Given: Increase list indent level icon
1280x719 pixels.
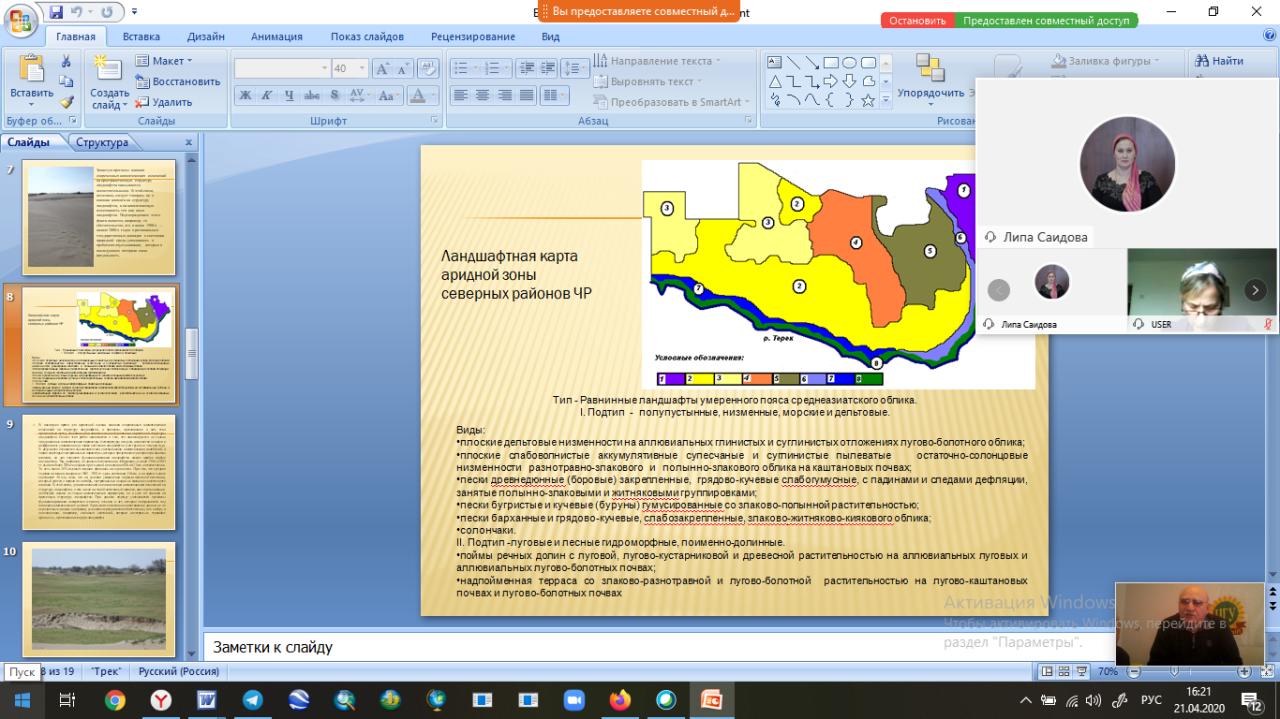Looking at the screenshot, I should (546, 69).
